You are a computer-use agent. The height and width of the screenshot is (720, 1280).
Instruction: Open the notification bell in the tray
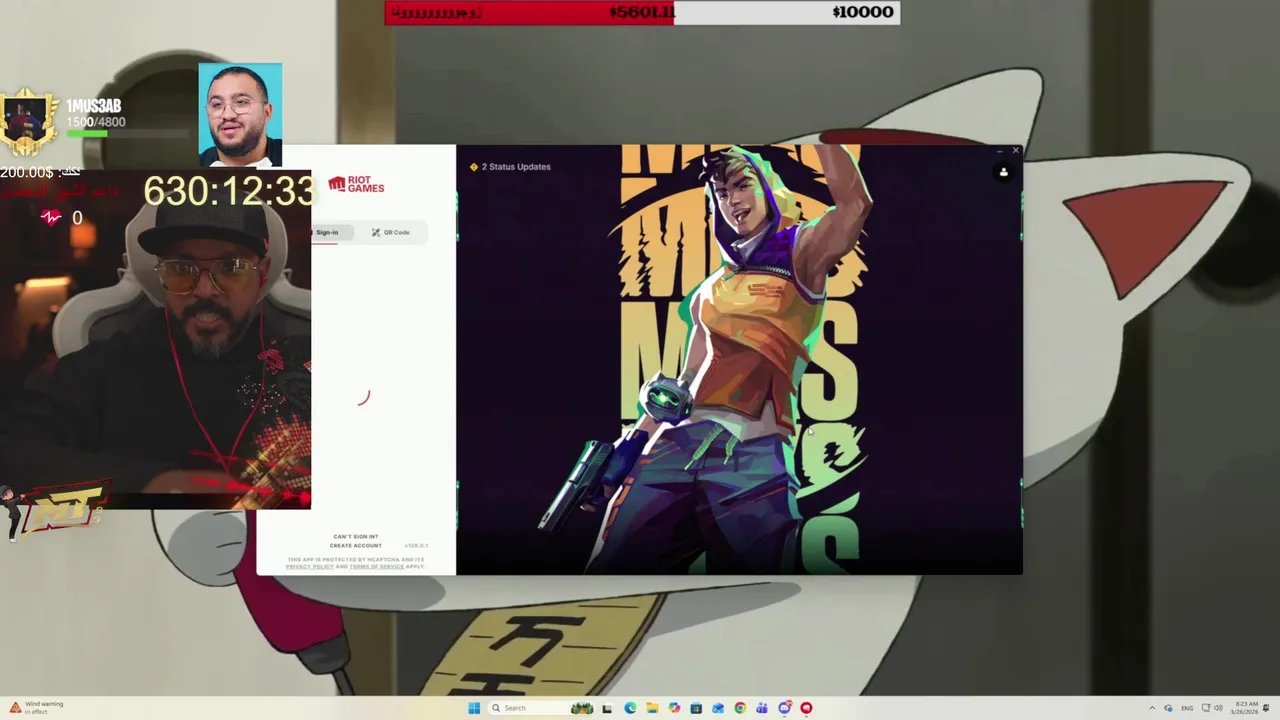[x=1266, y=708]
